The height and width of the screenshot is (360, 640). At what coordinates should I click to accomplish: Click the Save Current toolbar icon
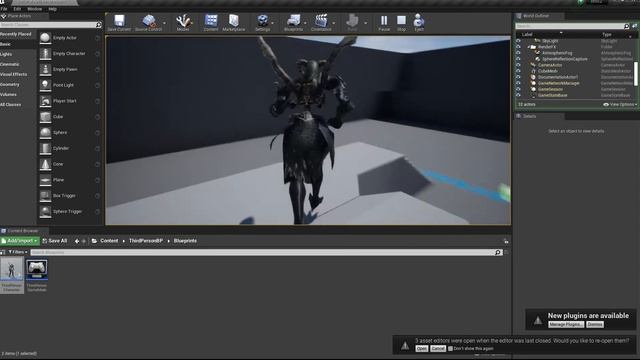(x=119, y=20)
